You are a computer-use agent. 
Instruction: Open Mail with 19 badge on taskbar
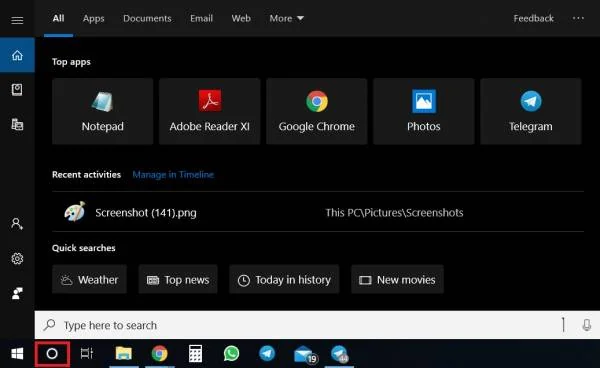tap(305, 354)
